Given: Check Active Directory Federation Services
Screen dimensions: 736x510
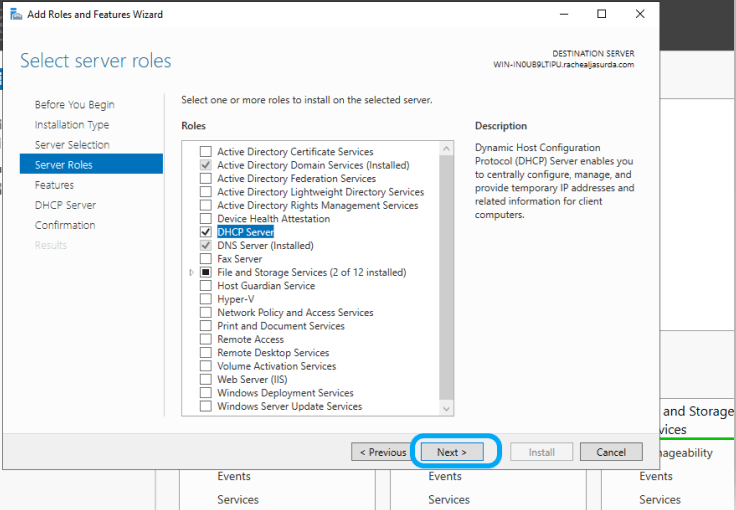Looking at the screenshot, I should click(x=206, y=178).
